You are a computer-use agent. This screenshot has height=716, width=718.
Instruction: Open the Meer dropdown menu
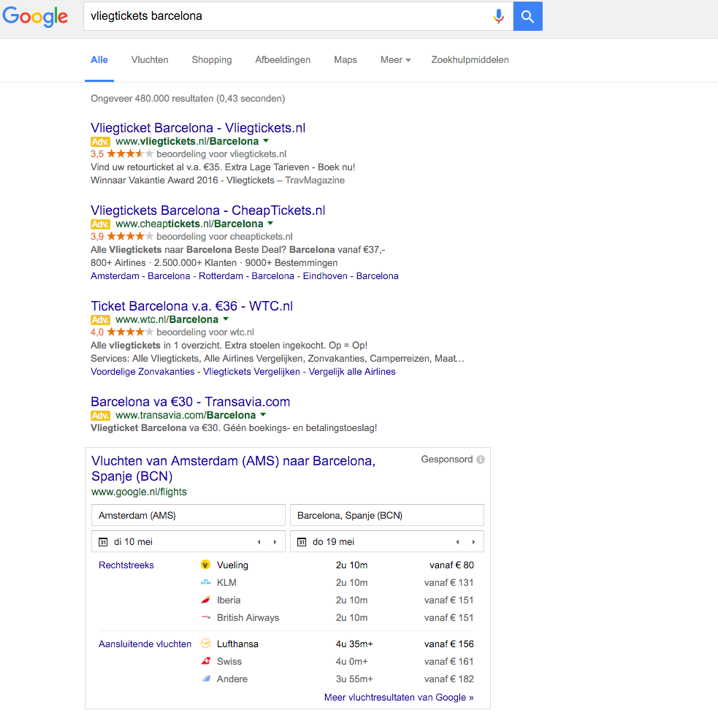(396, 60)
